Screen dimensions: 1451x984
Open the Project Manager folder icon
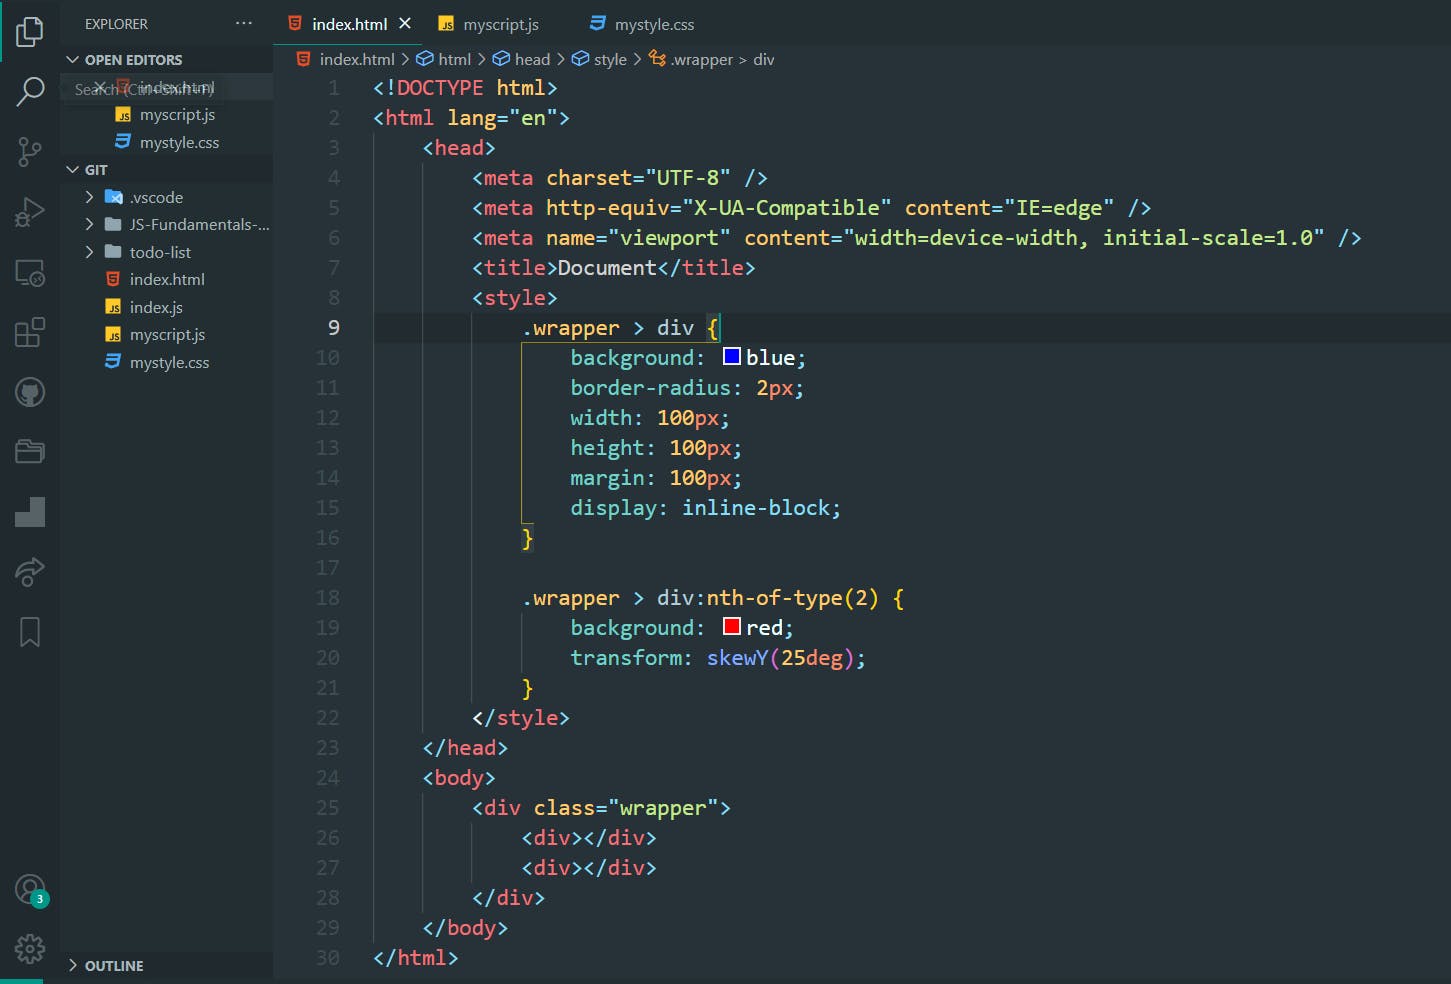tap(30, 451)
